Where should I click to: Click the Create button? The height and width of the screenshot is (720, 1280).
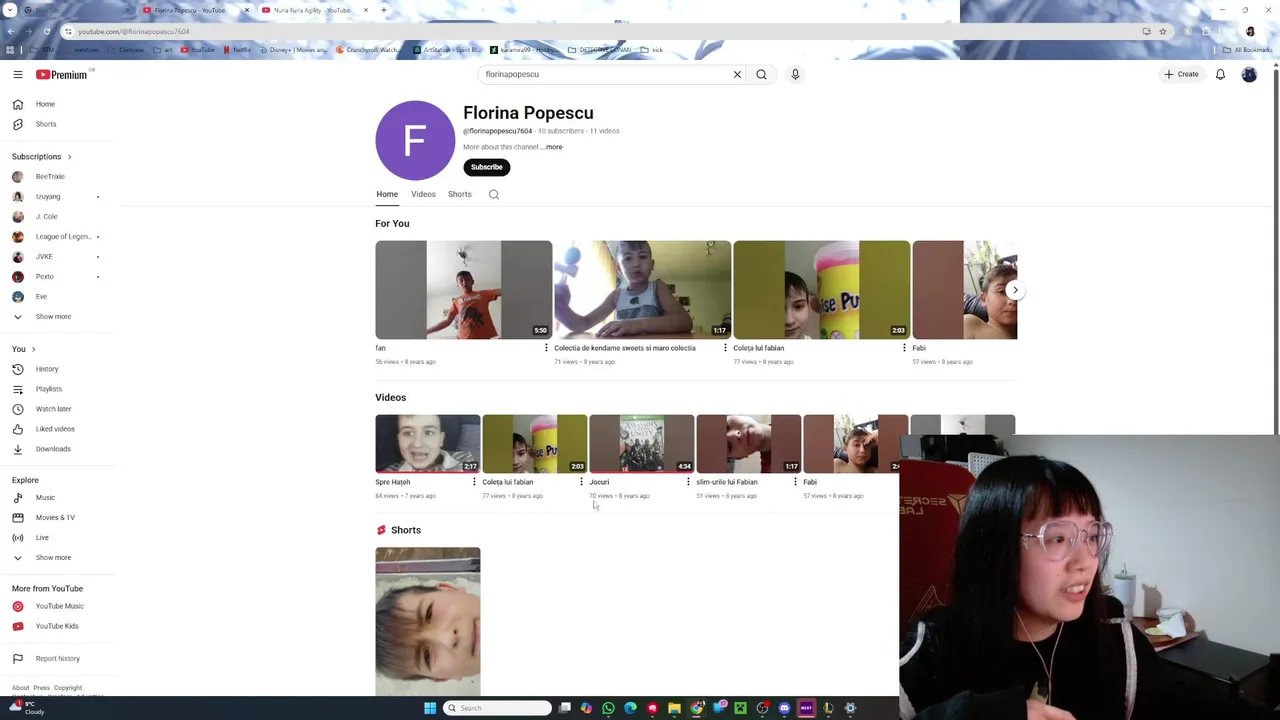pos(1181,74)
